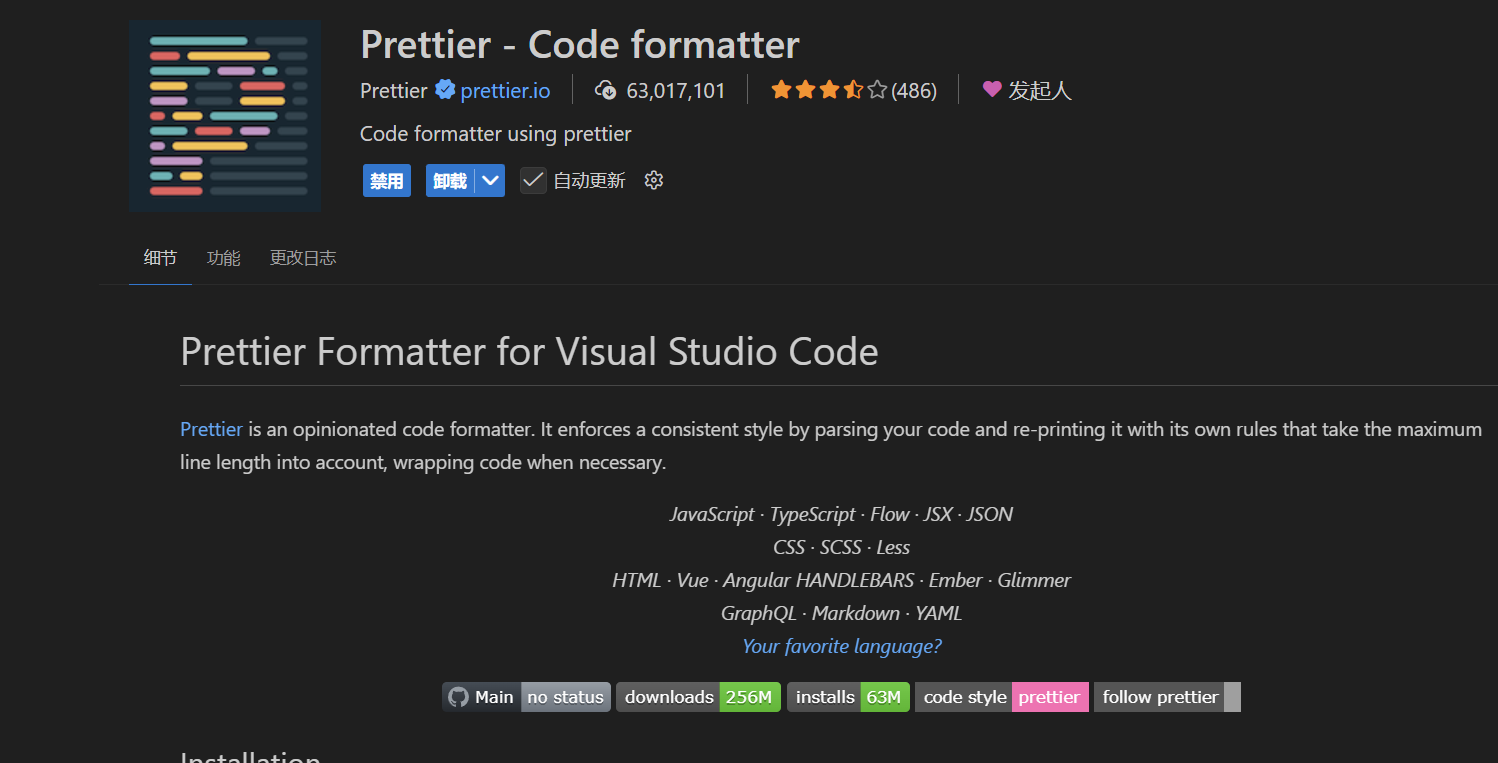The height and width of the screenshot is (763, 1498).
Task: Click the 'JavaScript · TypeScript · Flow · JSX · JSON' line
Action: 841,514
